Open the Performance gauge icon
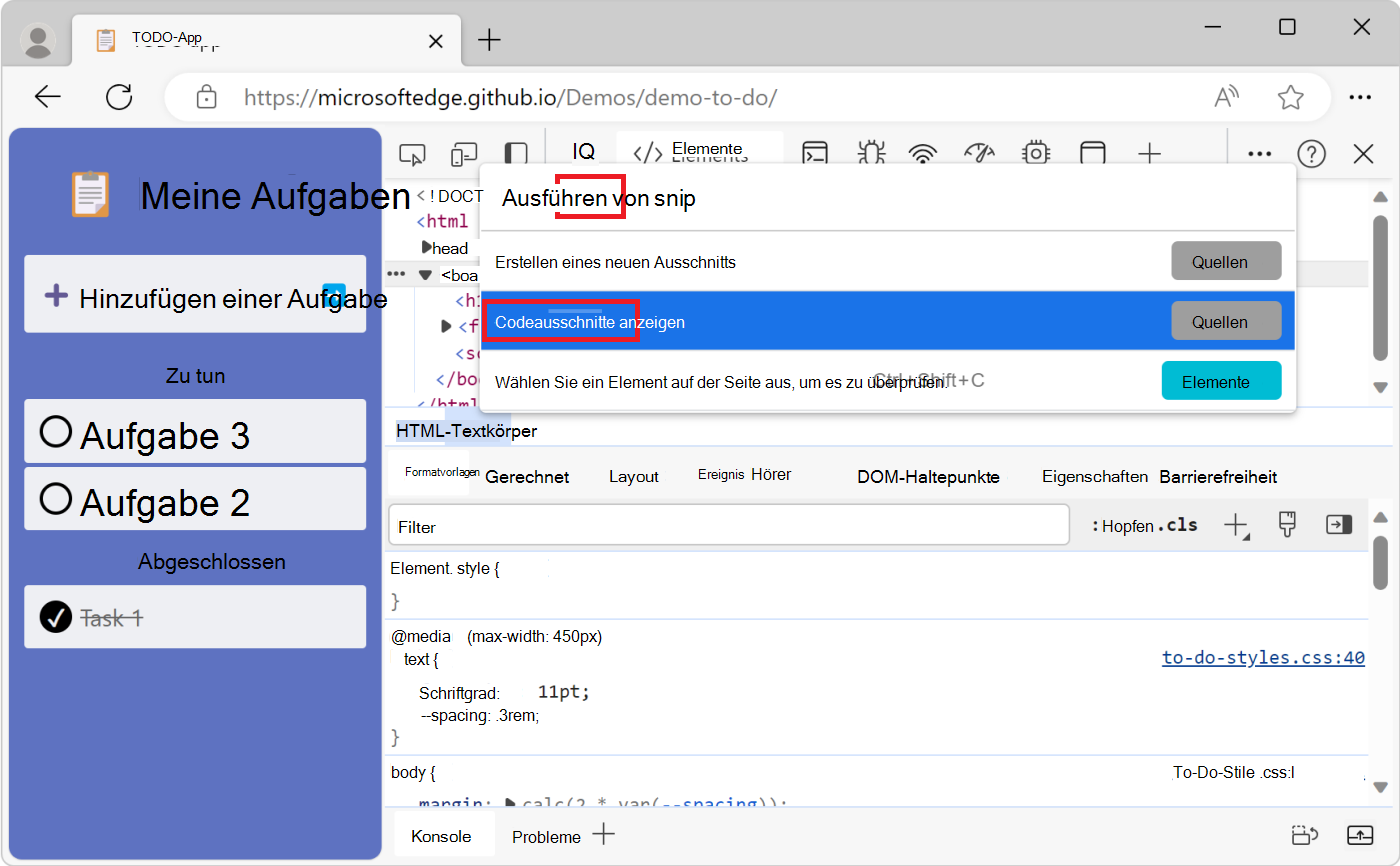 [x=979, y=153]
